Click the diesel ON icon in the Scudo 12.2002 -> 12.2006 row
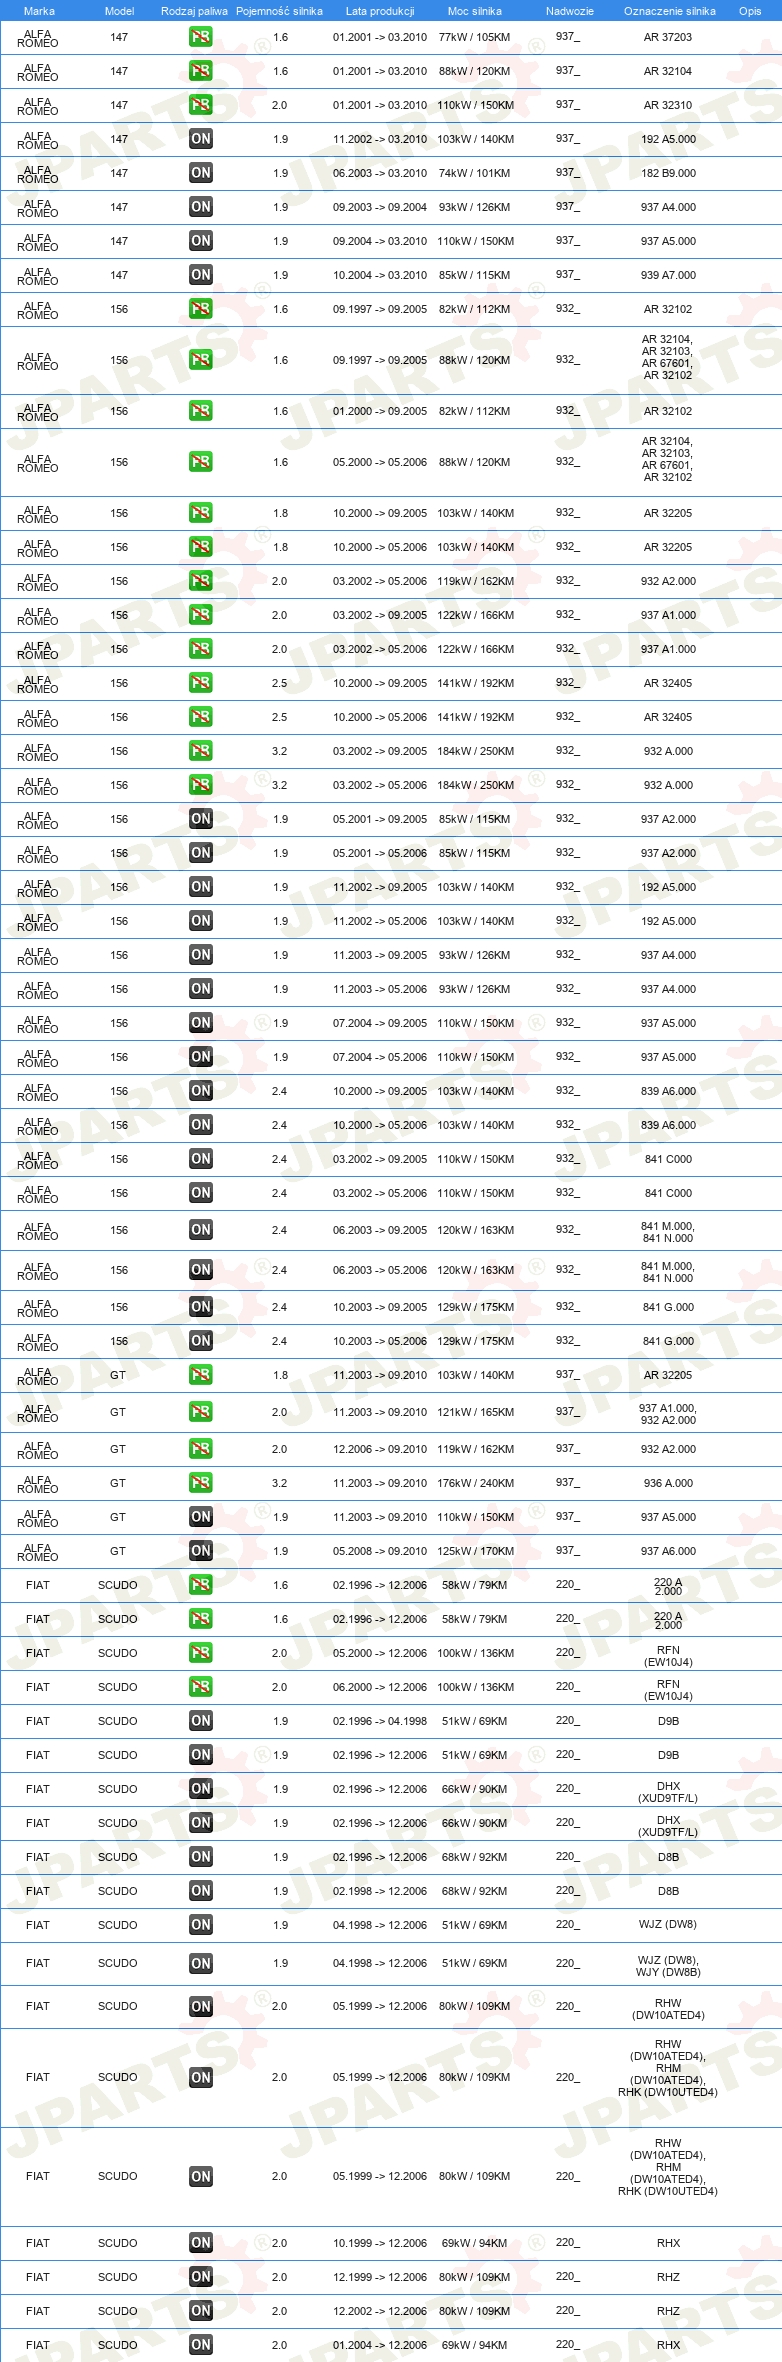The image size is (782, 2362). click(x=201, y=2311)
